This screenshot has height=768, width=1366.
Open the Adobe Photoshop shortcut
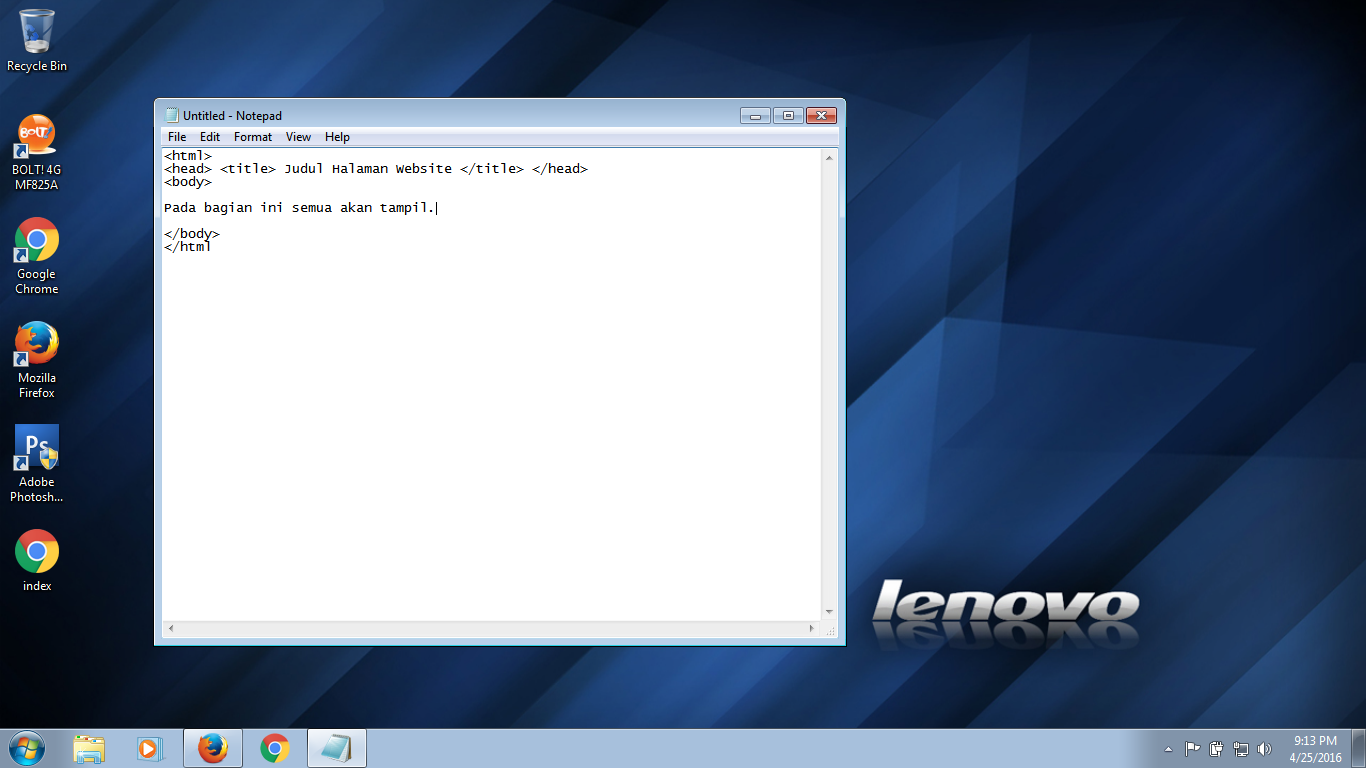tap(36, 448)
